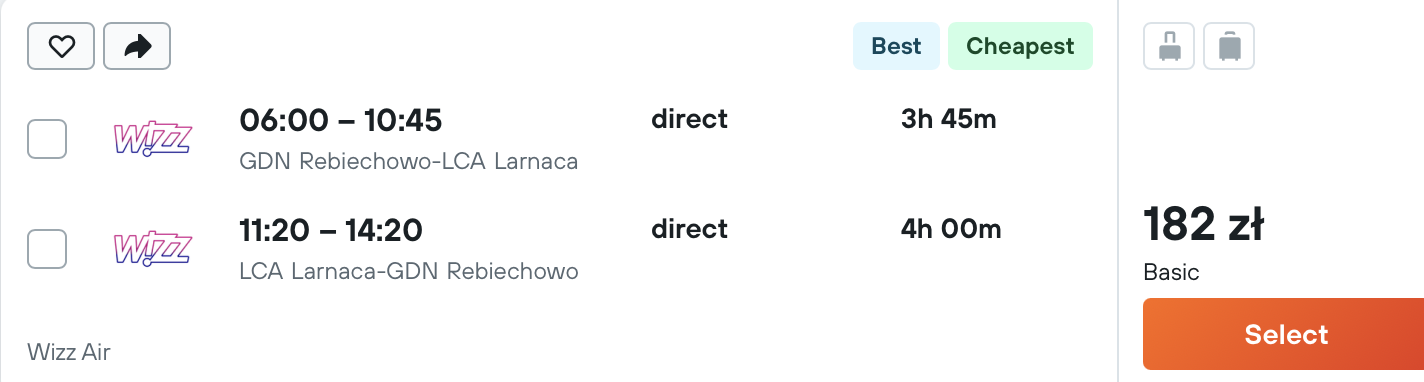
Task: Click Wizz logo on return flight
Action: pyautogui.click(x=153, y=249)
